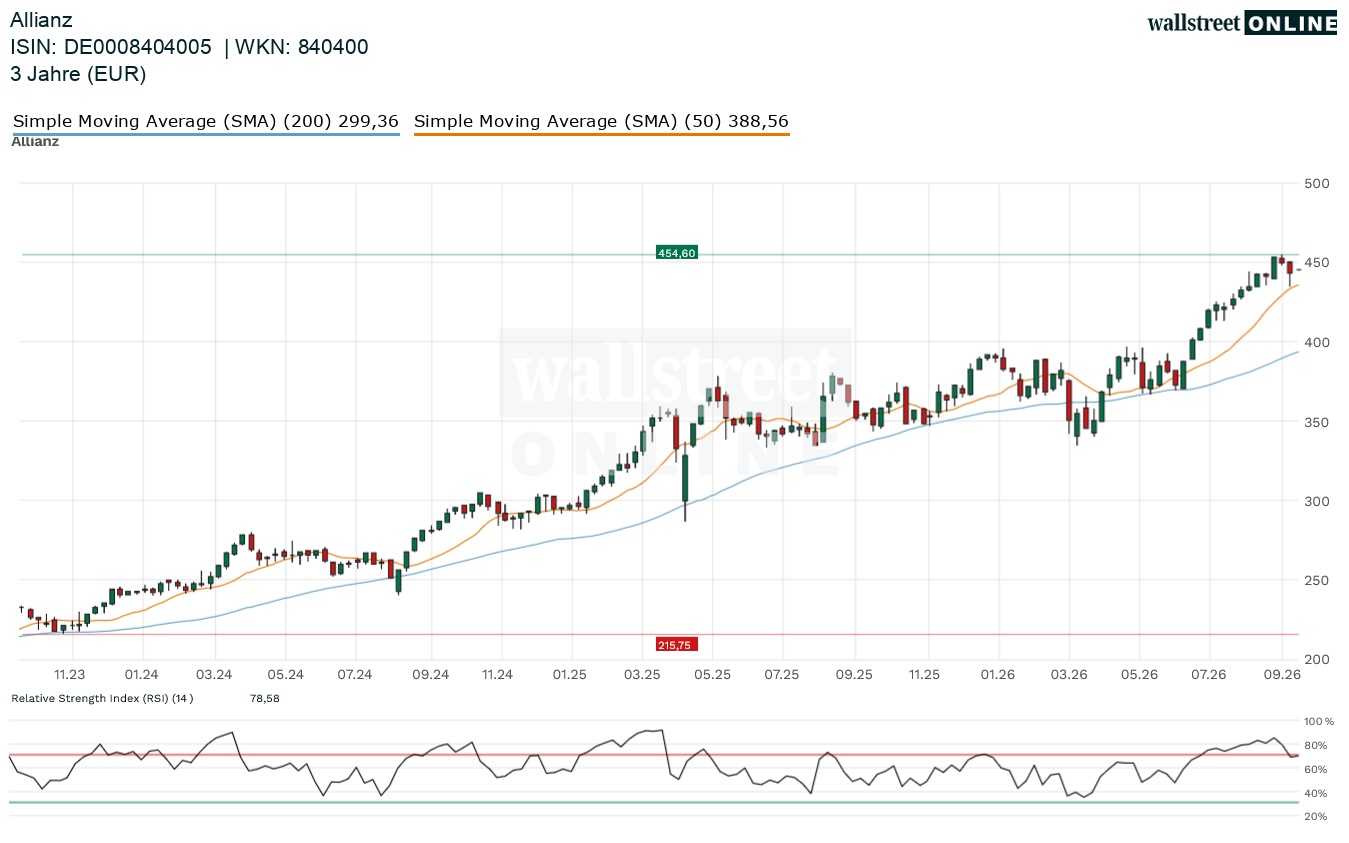The height and width of the screenshot is (843, 1349).
Task: Click the small bold Allianz series label
Action: pos(35,141)
